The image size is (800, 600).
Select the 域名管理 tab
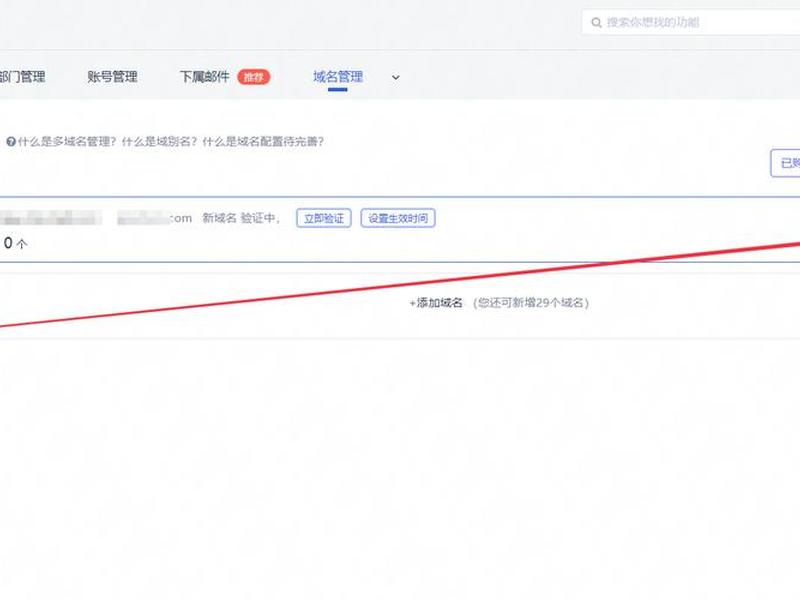click(338, 77)
